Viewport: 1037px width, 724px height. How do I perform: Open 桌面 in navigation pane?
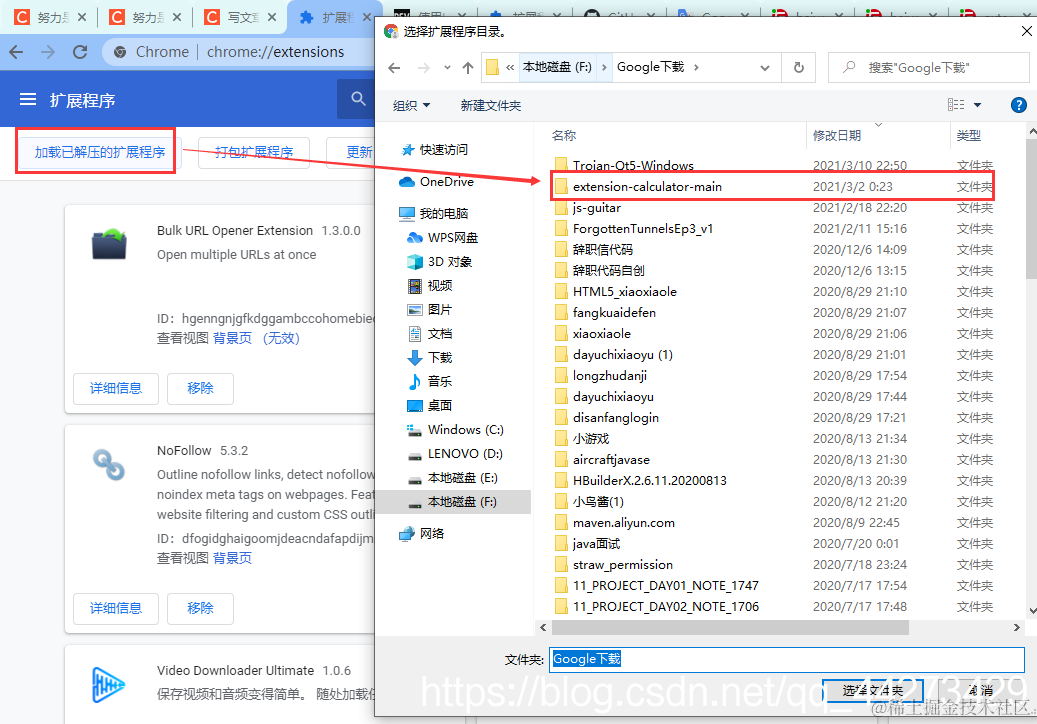coord(430,405)
